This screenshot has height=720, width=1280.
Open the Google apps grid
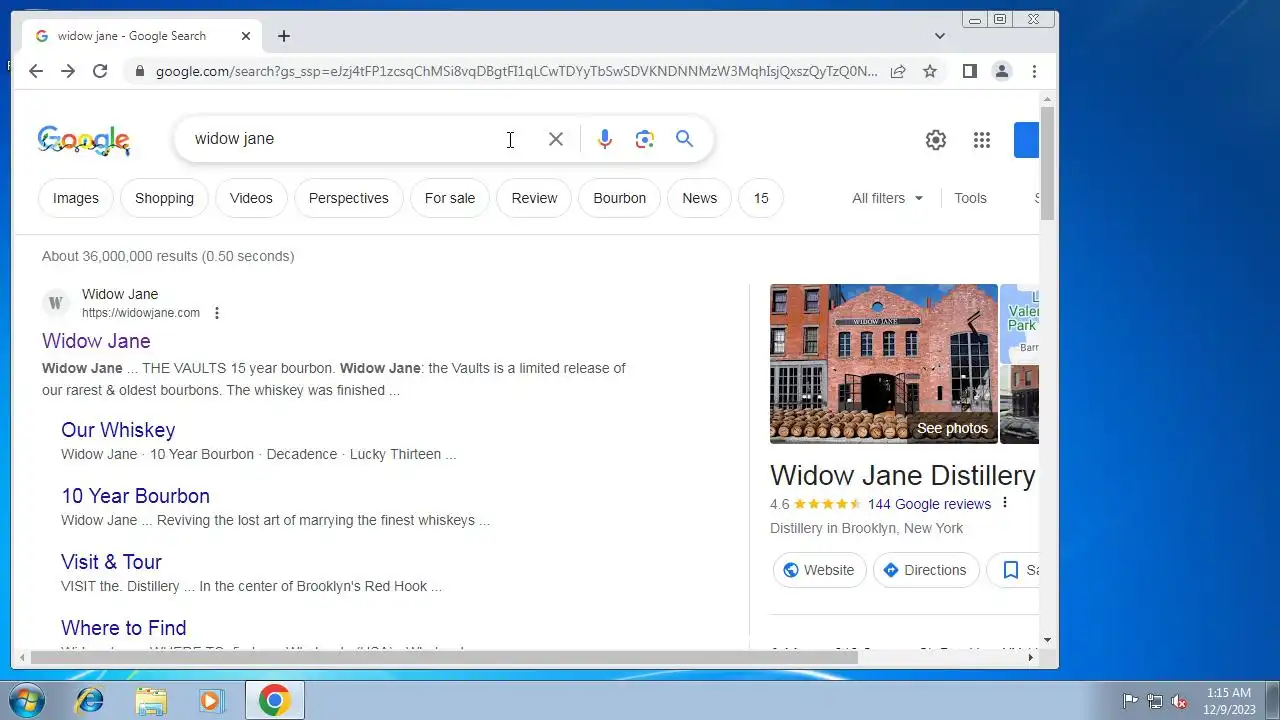(982, 140)
